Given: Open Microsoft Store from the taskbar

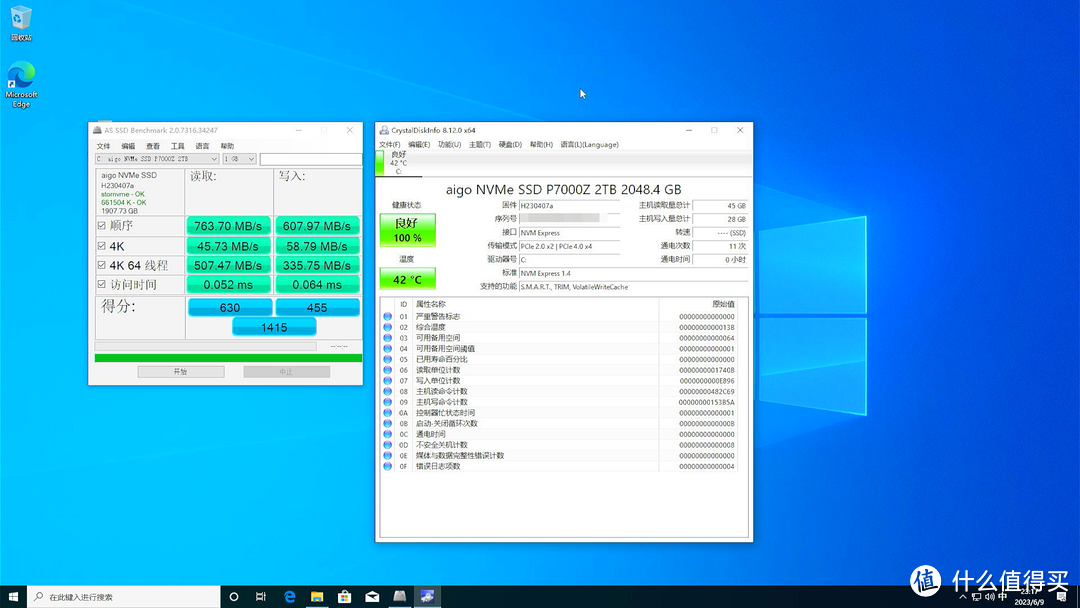Looking at the screenshot, I should click(x=344, y=597).
